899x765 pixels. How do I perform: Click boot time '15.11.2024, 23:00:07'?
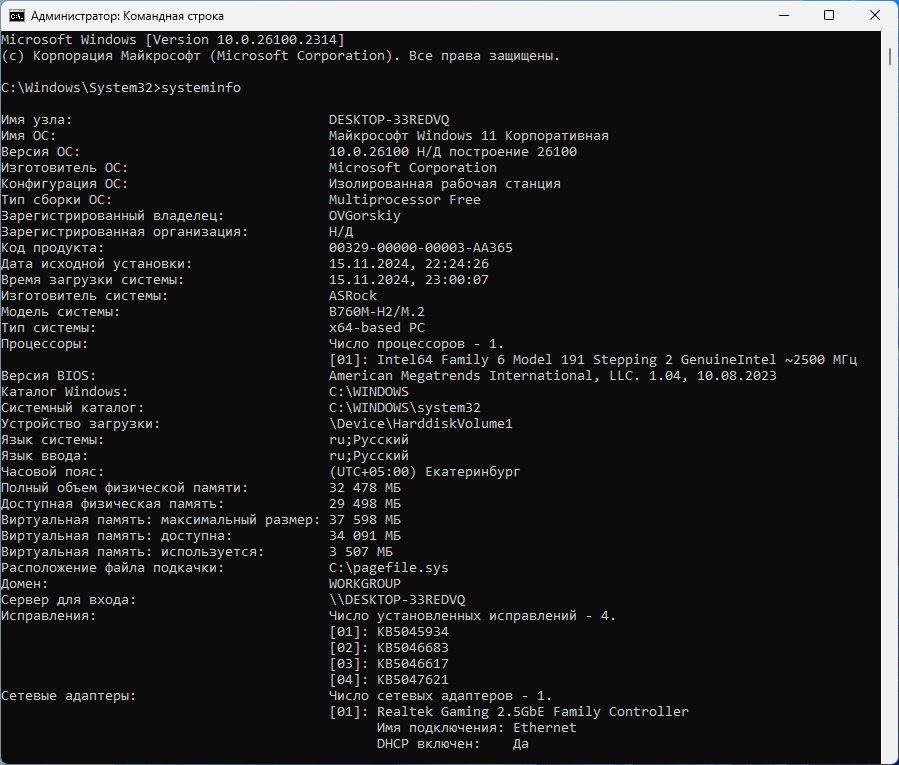[408, 280]
